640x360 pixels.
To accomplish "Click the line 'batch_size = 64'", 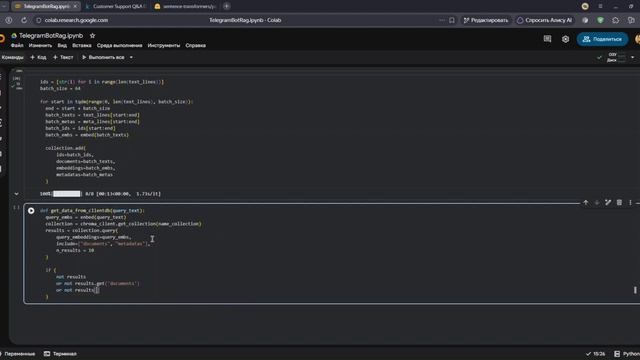I will [x=60, y=89].
